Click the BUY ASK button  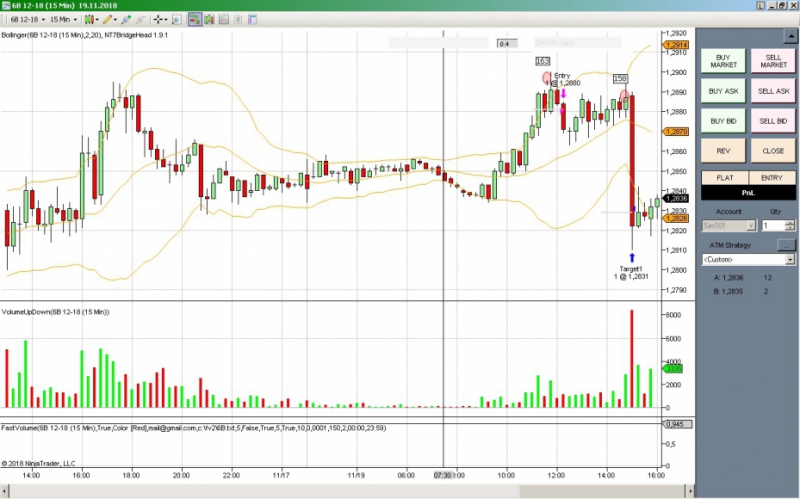723,91
